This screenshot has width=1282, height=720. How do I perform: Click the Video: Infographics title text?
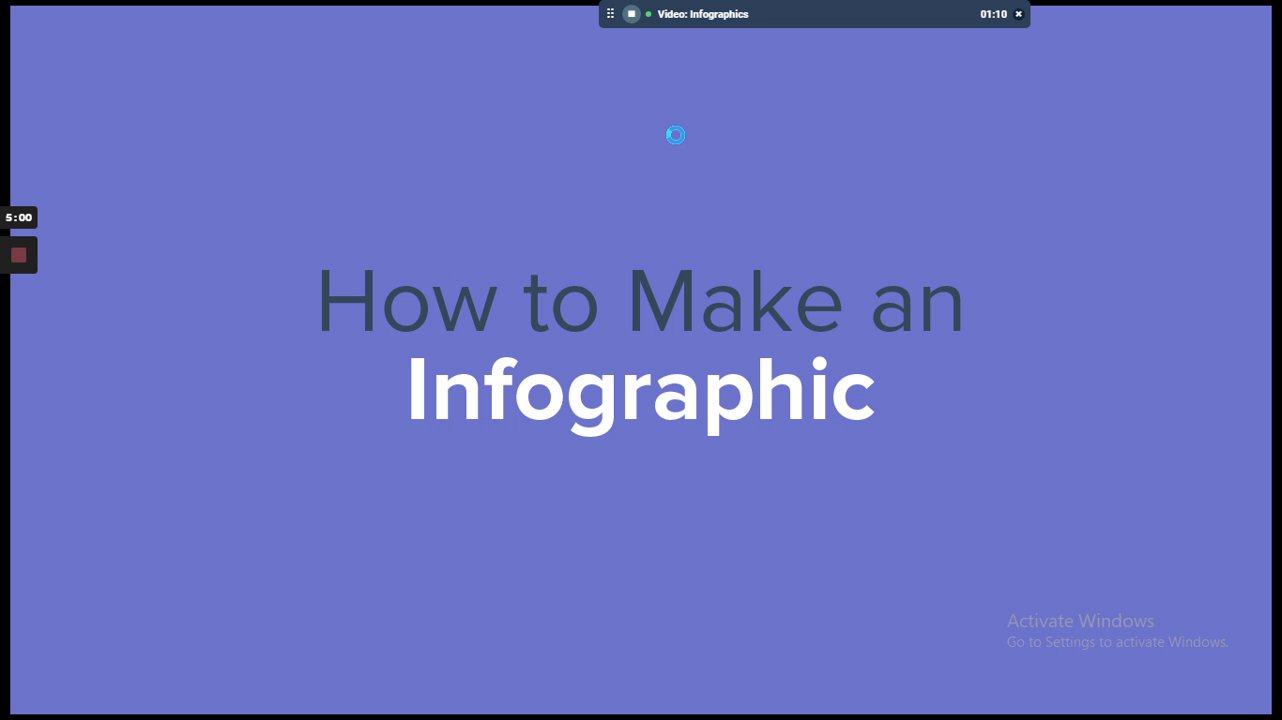tap(703, 14)
